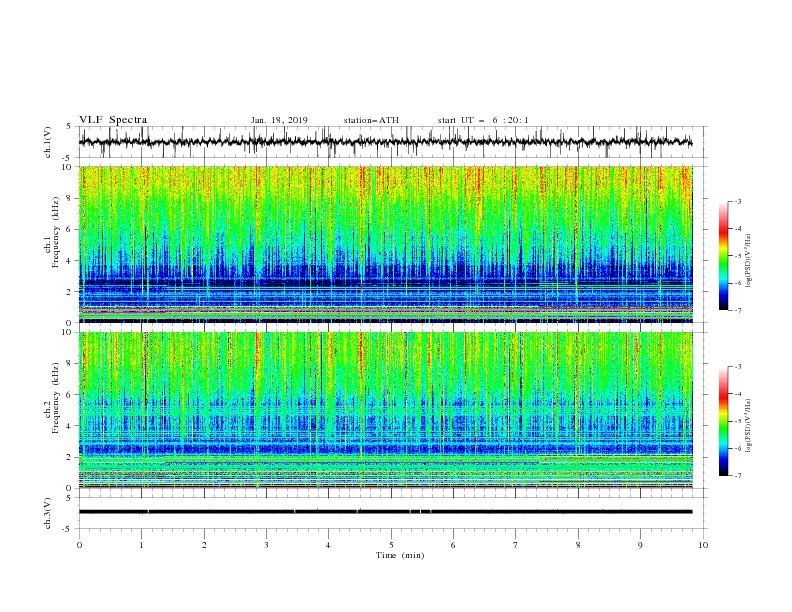Click the "10" tick on time axis
This screenshot has height=612, width=792.
pyautogui.click(x=703, y=545)
